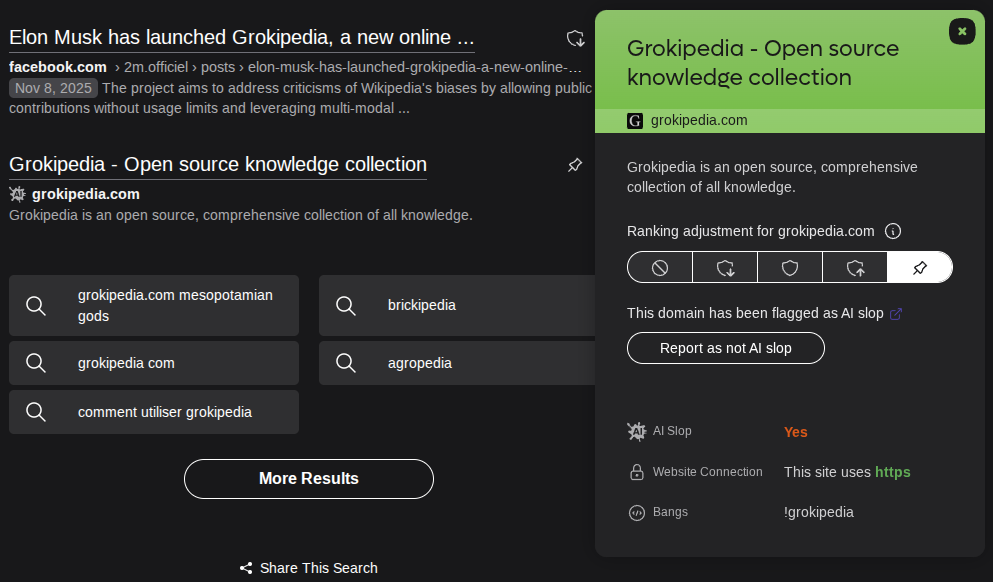Viewport: 993px width, 582px height.
Task: Select Raise in the ranking adjustment
Action: point(855,267)
